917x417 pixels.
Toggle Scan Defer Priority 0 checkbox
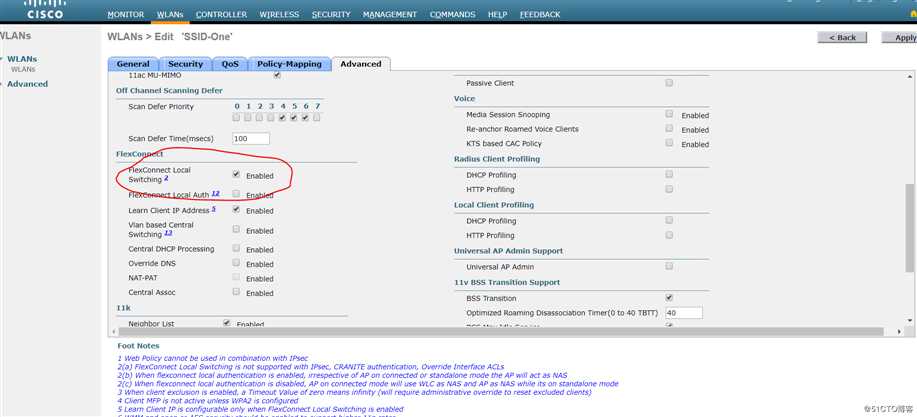236,117
